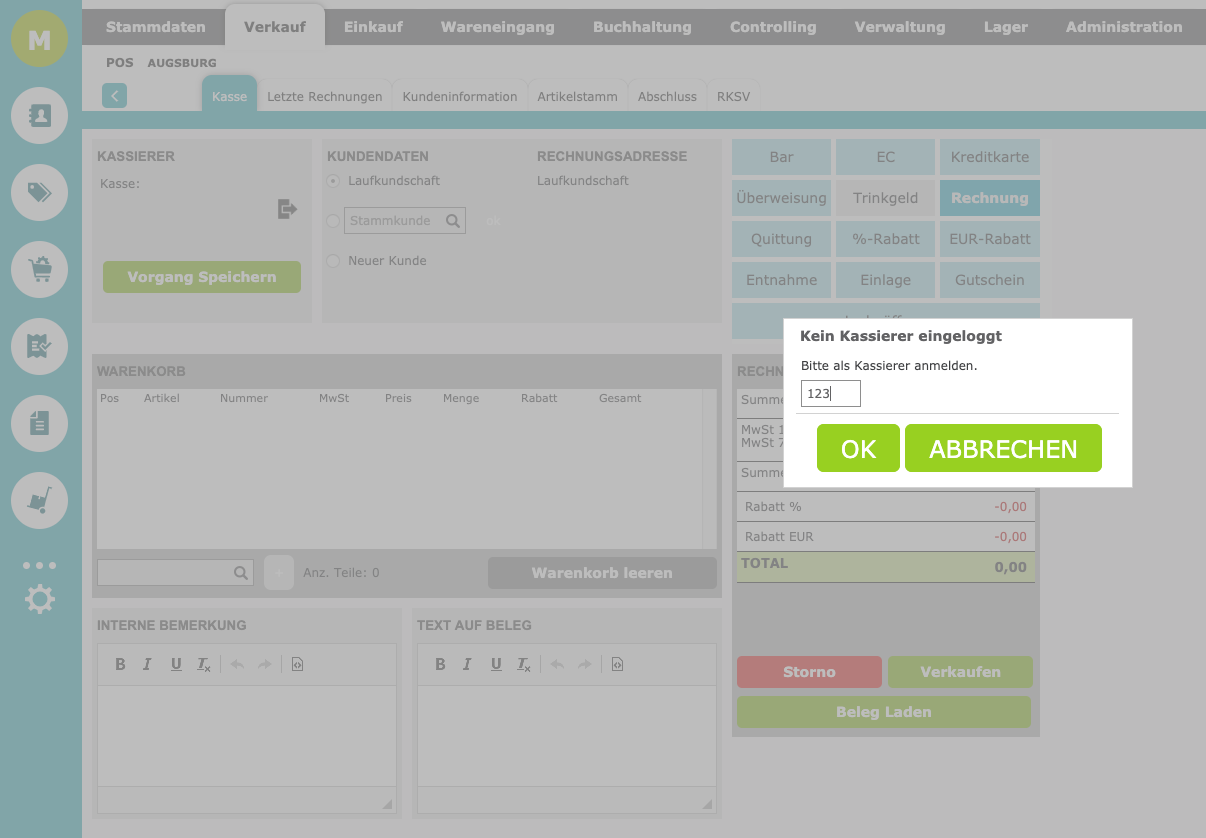The width and height of the screenshot is (1206, 838).
Task: Click the cashier code input field
Action: coord(830,394)
